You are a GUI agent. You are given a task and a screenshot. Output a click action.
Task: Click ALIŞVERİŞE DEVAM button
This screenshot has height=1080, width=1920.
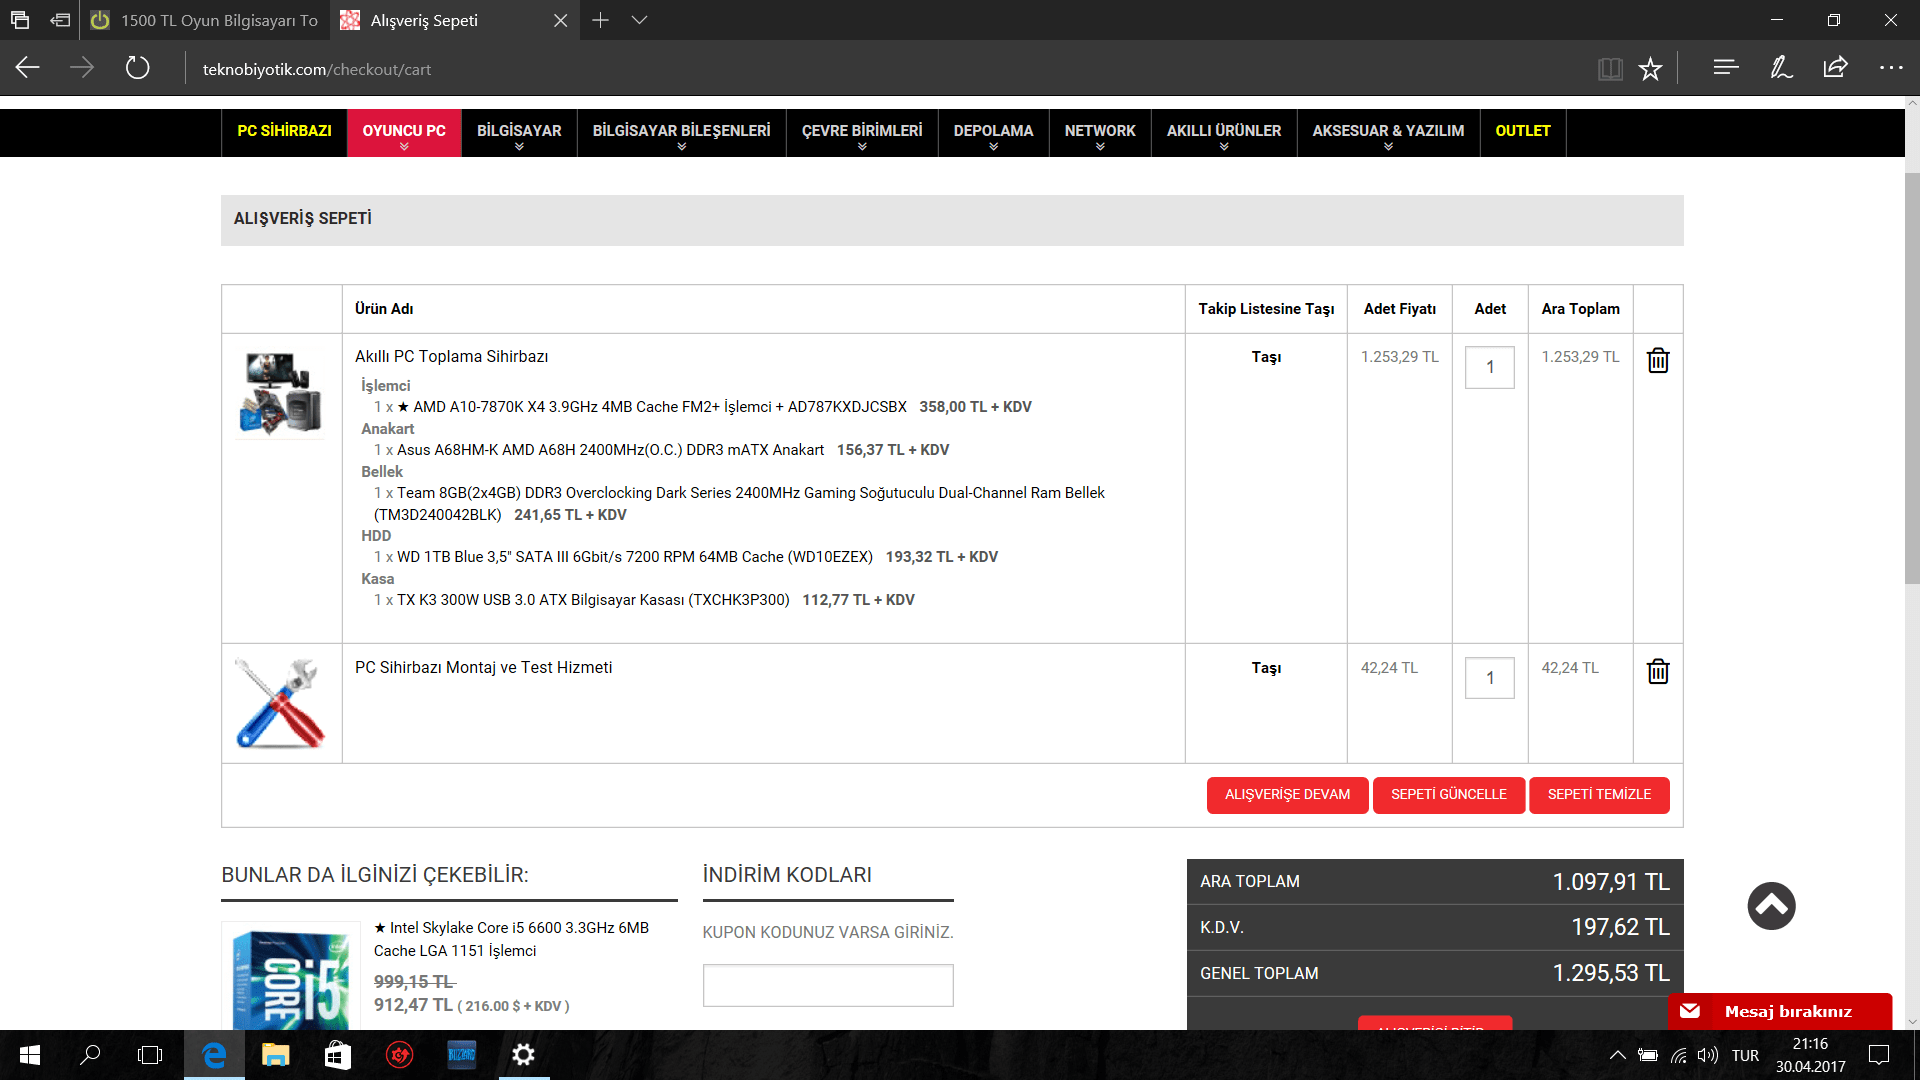[1287, 795]
